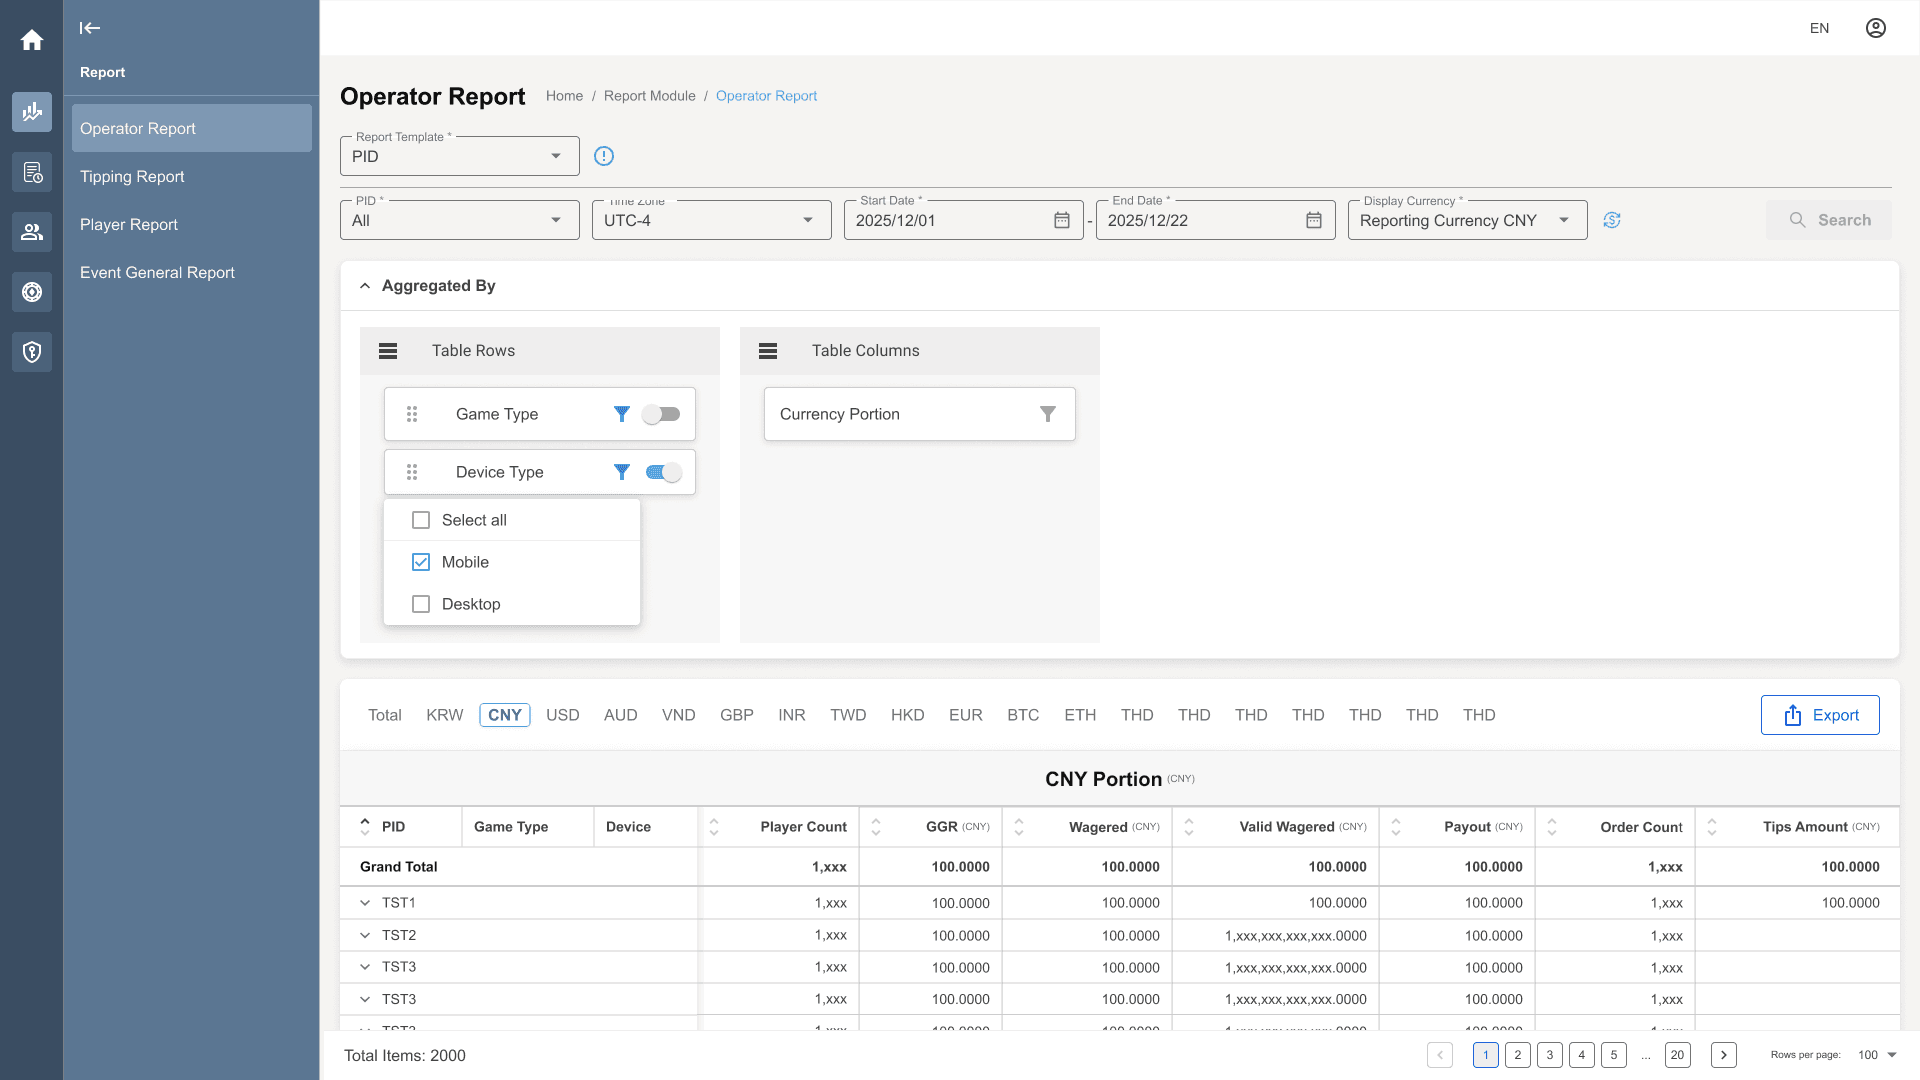Image resolution: width=1920 pixels, height=1080 pixels.
Task: Go to page 3 of results
Action: point(1550,1055)
